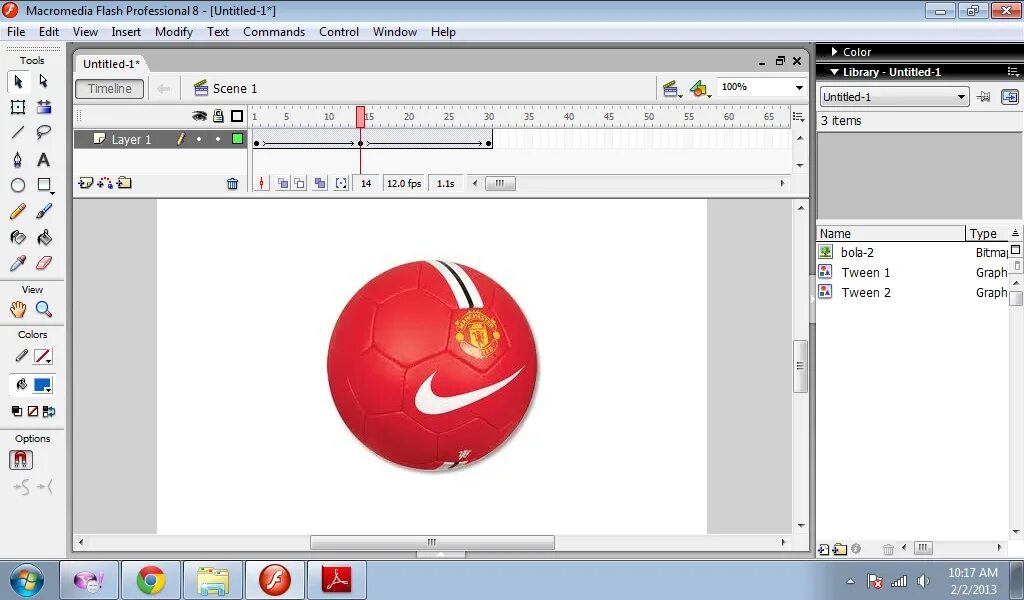Open the Edit Scene dropdown
The image size is (1024, 600).
[x=671, y=89]
